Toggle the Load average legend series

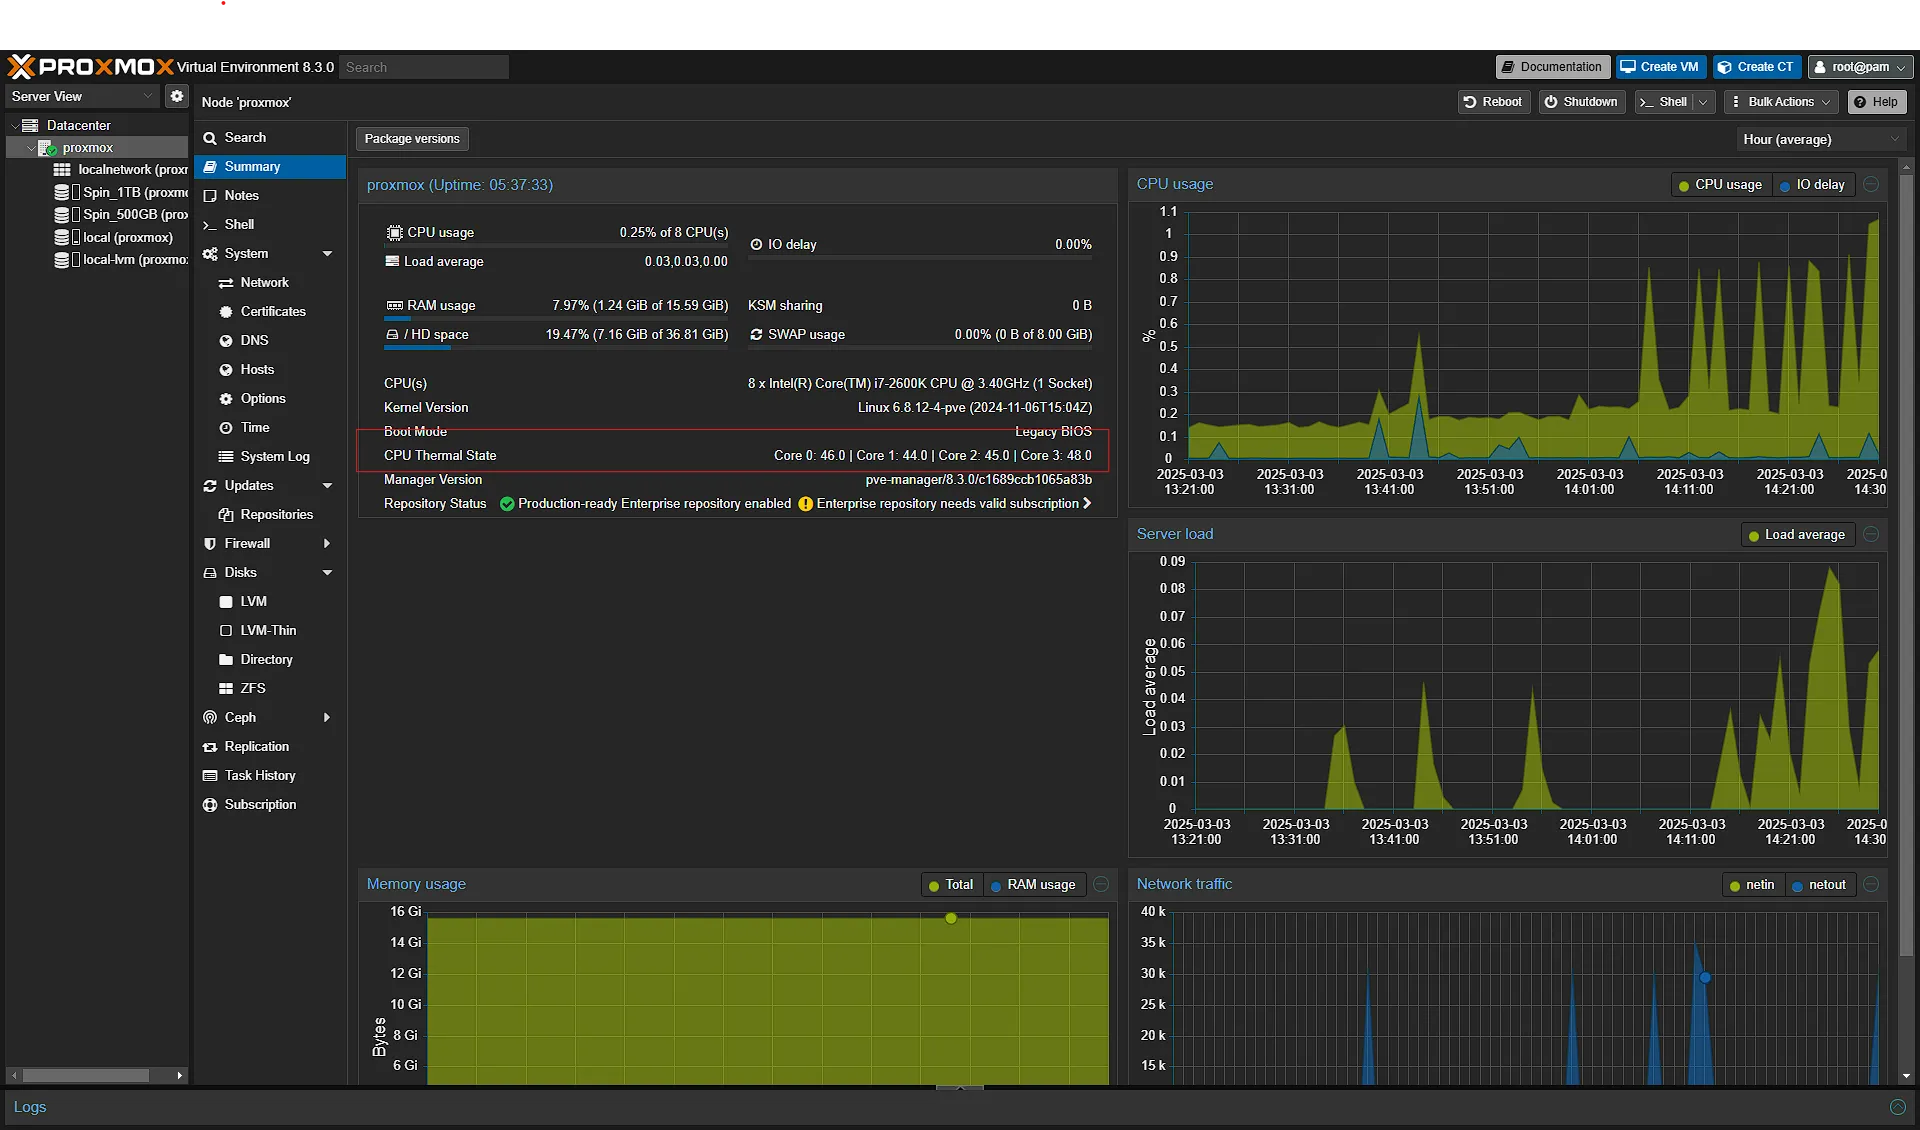pyautogui.click(x=1797, y=535)
